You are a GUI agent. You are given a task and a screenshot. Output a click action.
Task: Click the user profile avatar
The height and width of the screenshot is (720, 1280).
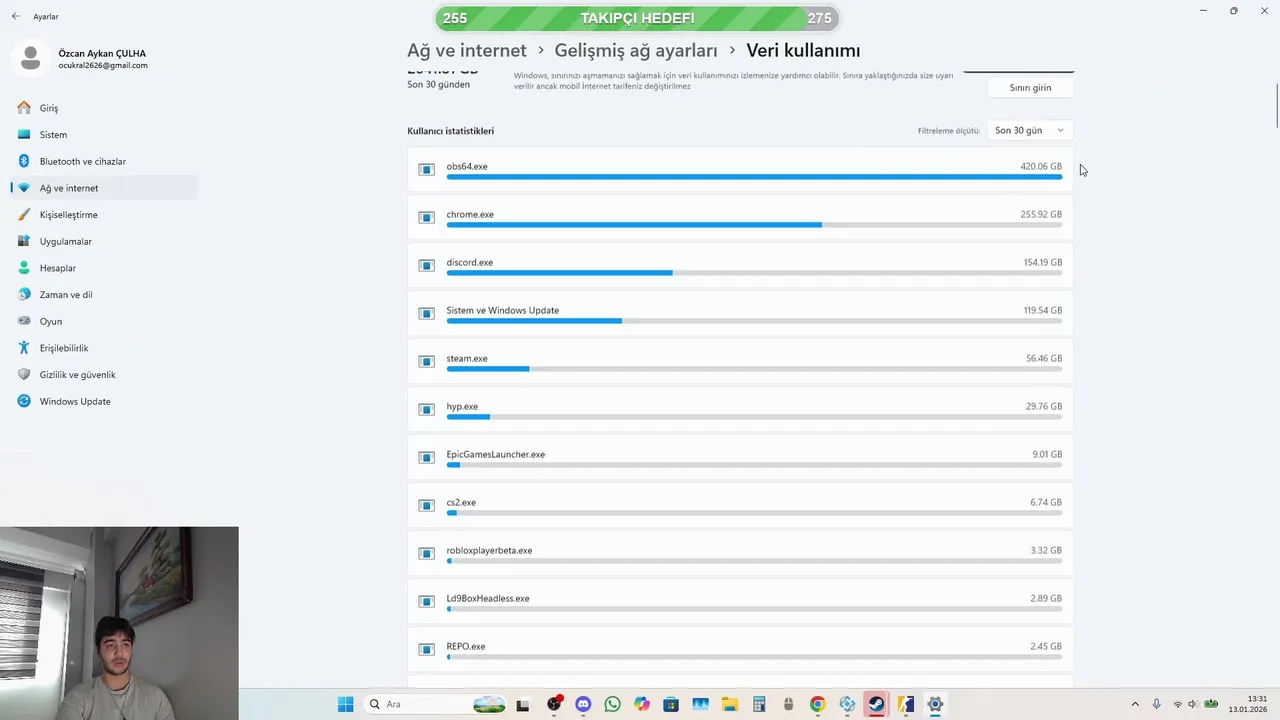[31, 59]
